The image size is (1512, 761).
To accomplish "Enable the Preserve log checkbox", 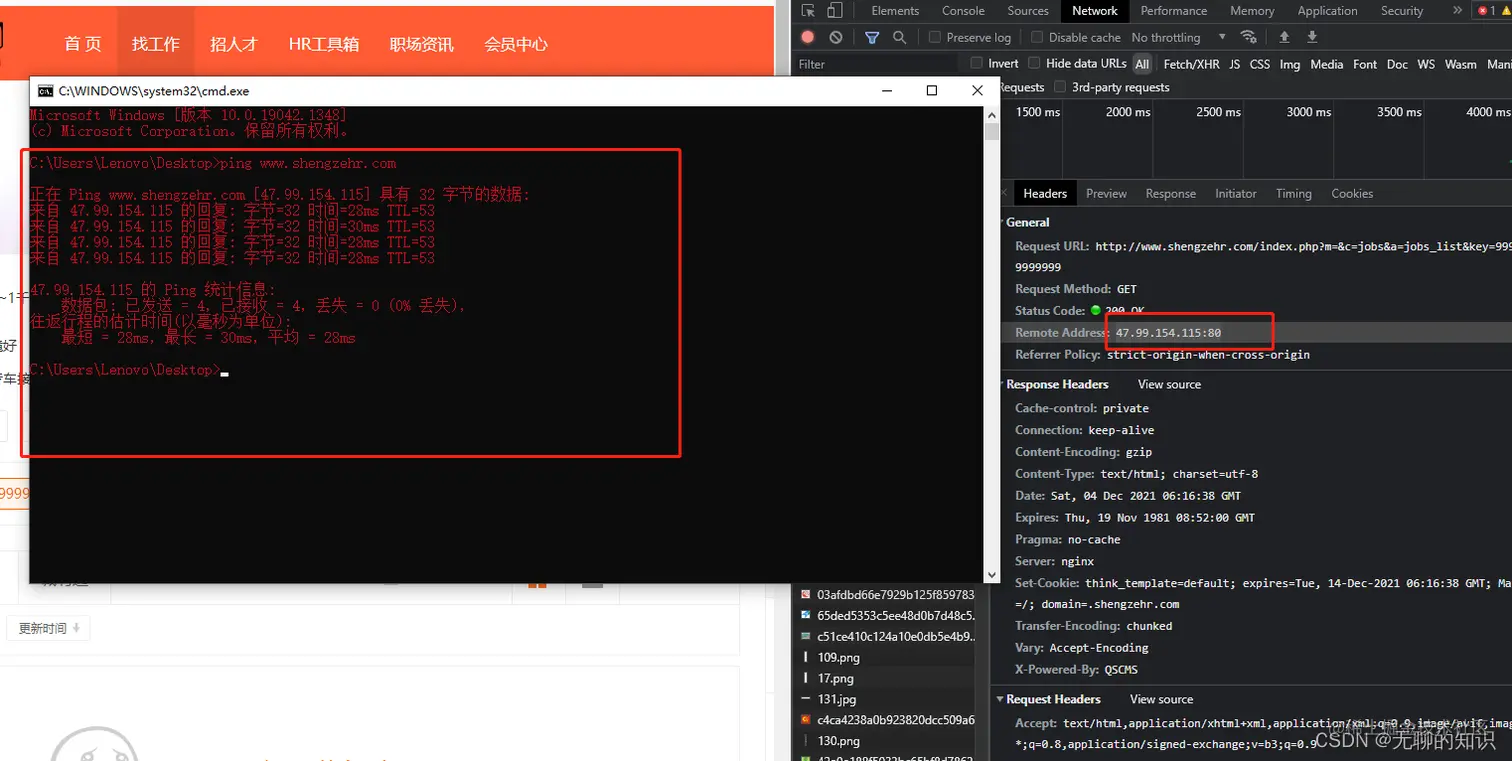I will (935, 37).
